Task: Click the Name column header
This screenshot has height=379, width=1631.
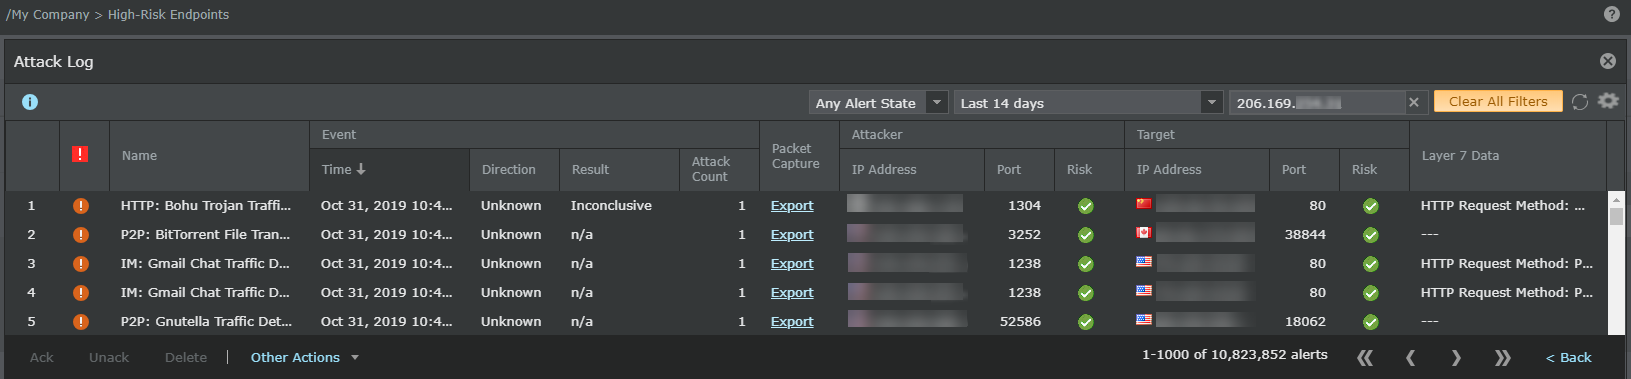Action: click(x=139, y=155)
